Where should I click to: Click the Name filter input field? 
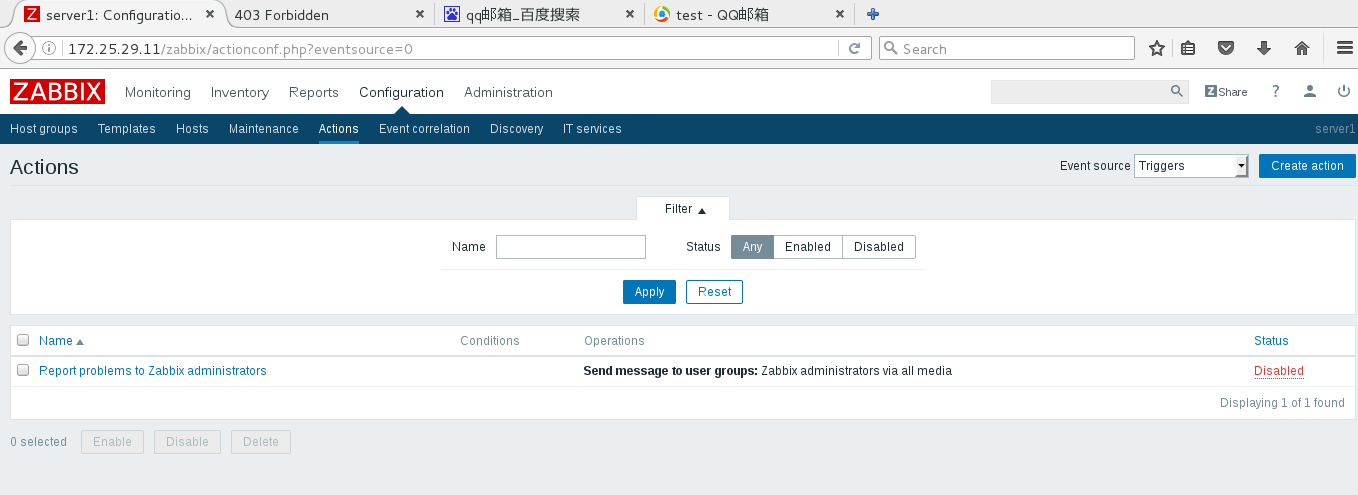tap(571, 247)
